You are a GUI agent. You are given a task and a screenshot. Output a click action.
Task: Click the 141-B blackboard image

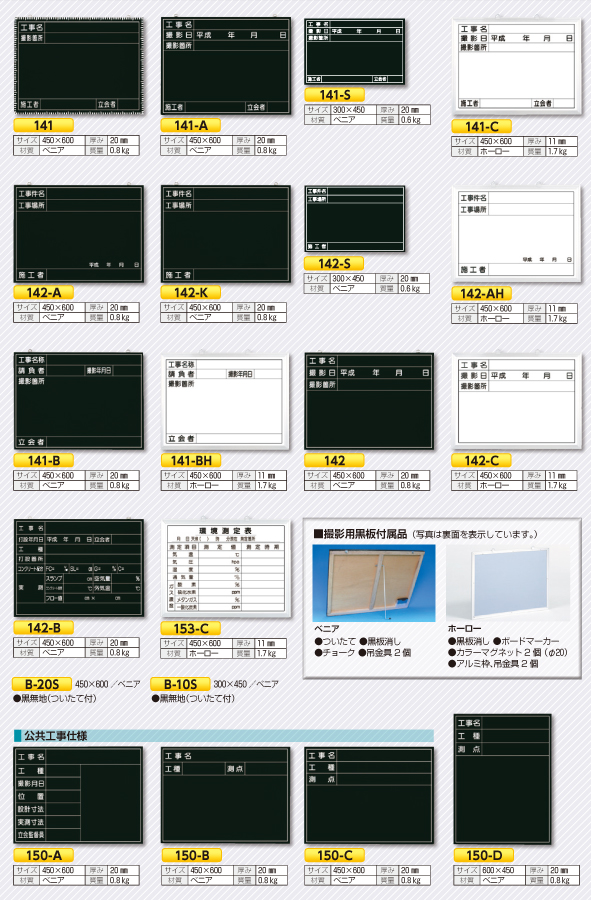pos(79,401)
